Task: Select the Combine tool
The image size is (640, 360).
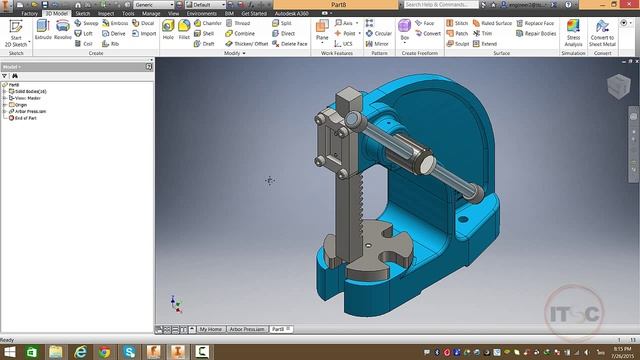Action: pyautogui.click(x=240, y=33)
